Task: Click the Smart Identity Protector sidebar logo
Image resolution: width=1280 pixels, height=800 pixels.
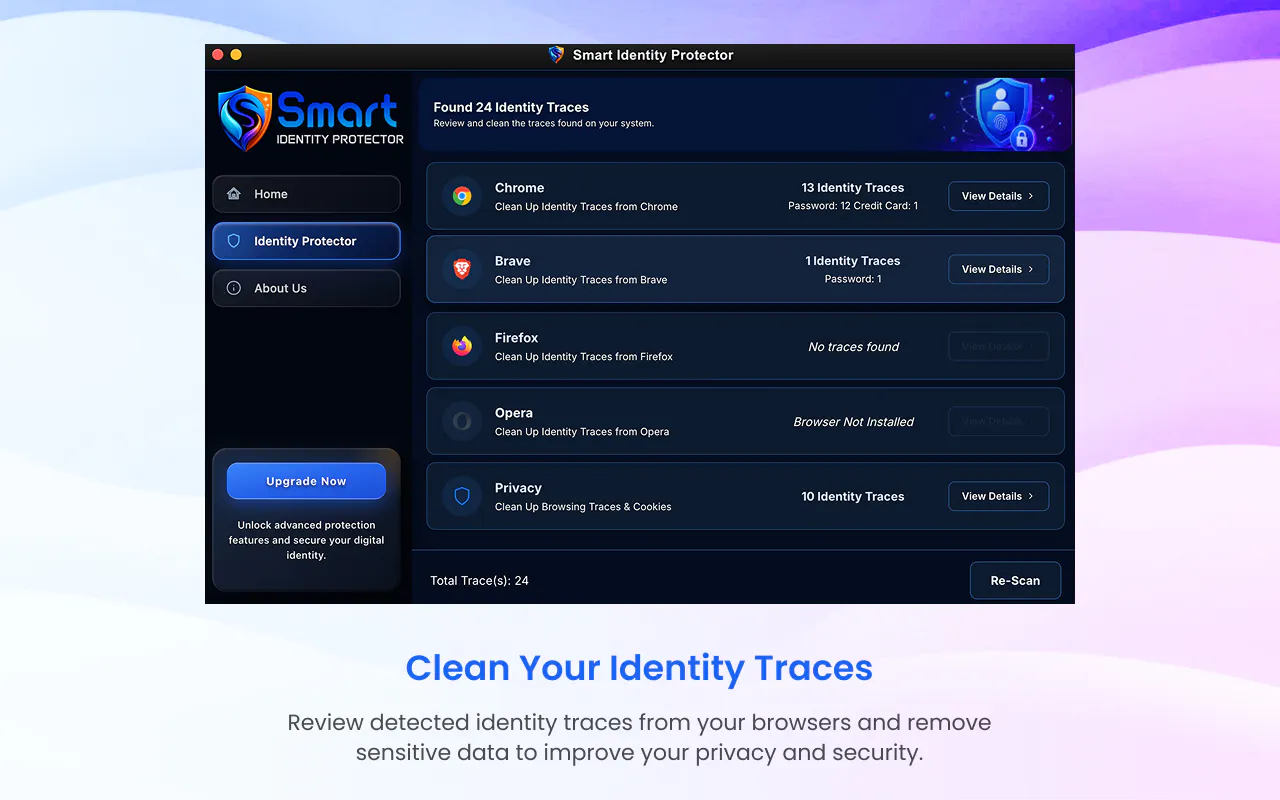Action: (311, 118)
